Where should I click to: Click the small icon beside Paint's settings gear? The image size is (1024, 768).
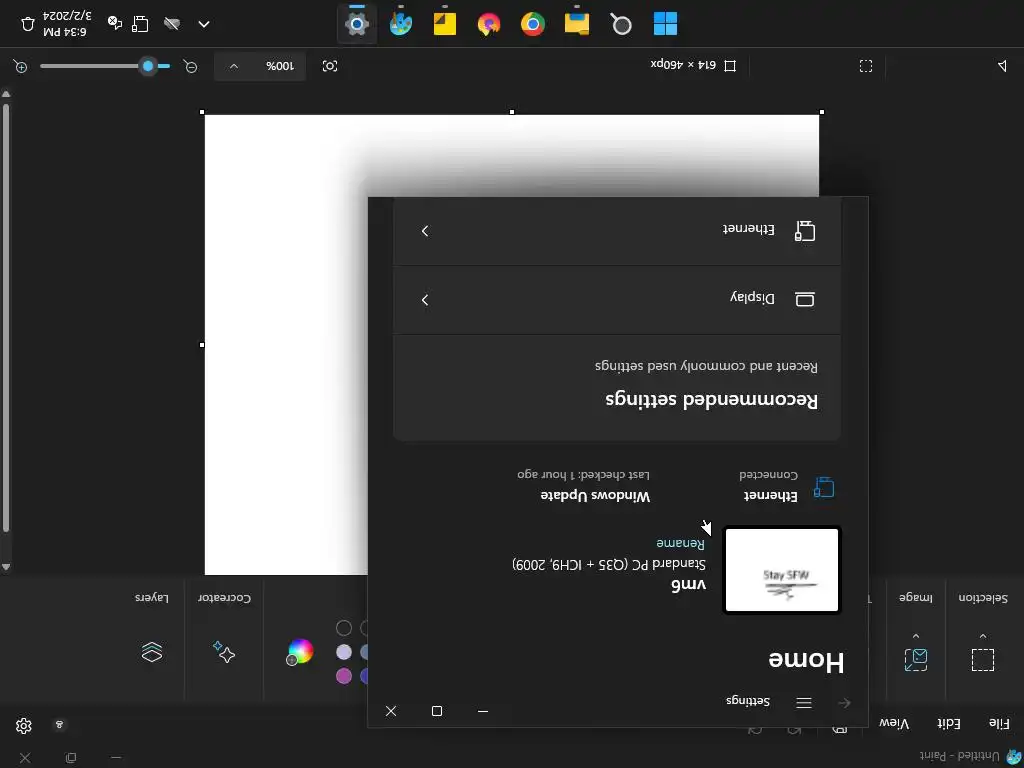click(x=59, y=724)
